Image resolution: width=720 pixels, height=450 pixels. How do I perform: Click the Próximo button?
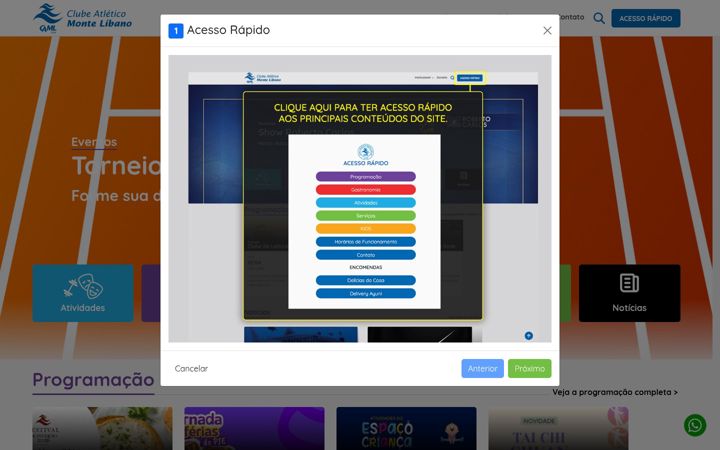coord(529,368)
